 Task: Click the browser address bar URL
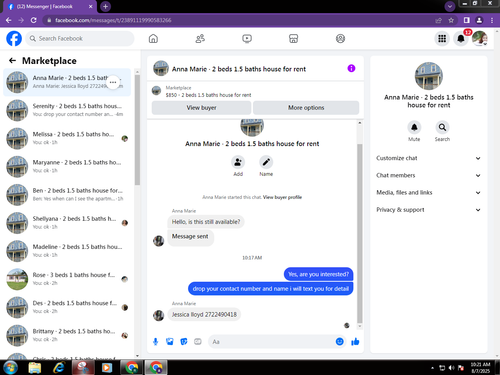click(x=113, y=20)
